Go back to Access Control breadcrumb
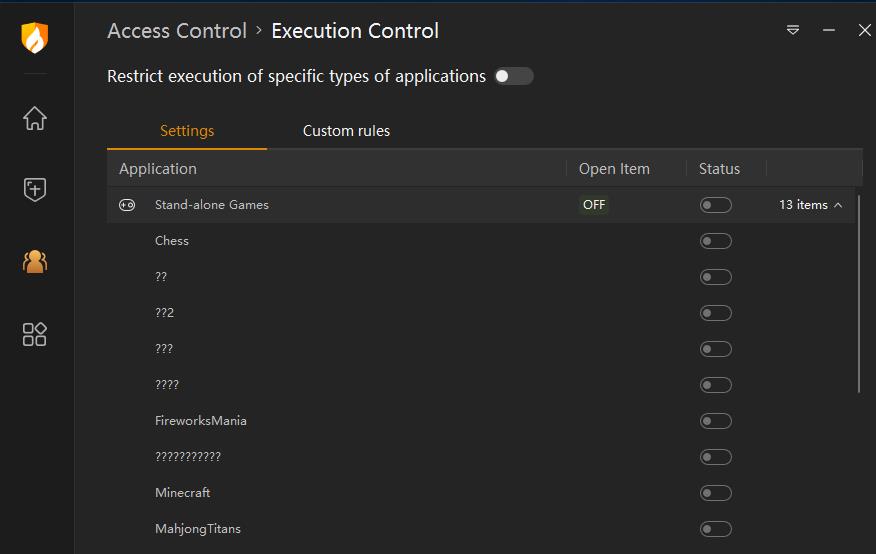876x554 pixels. point(177,31)
